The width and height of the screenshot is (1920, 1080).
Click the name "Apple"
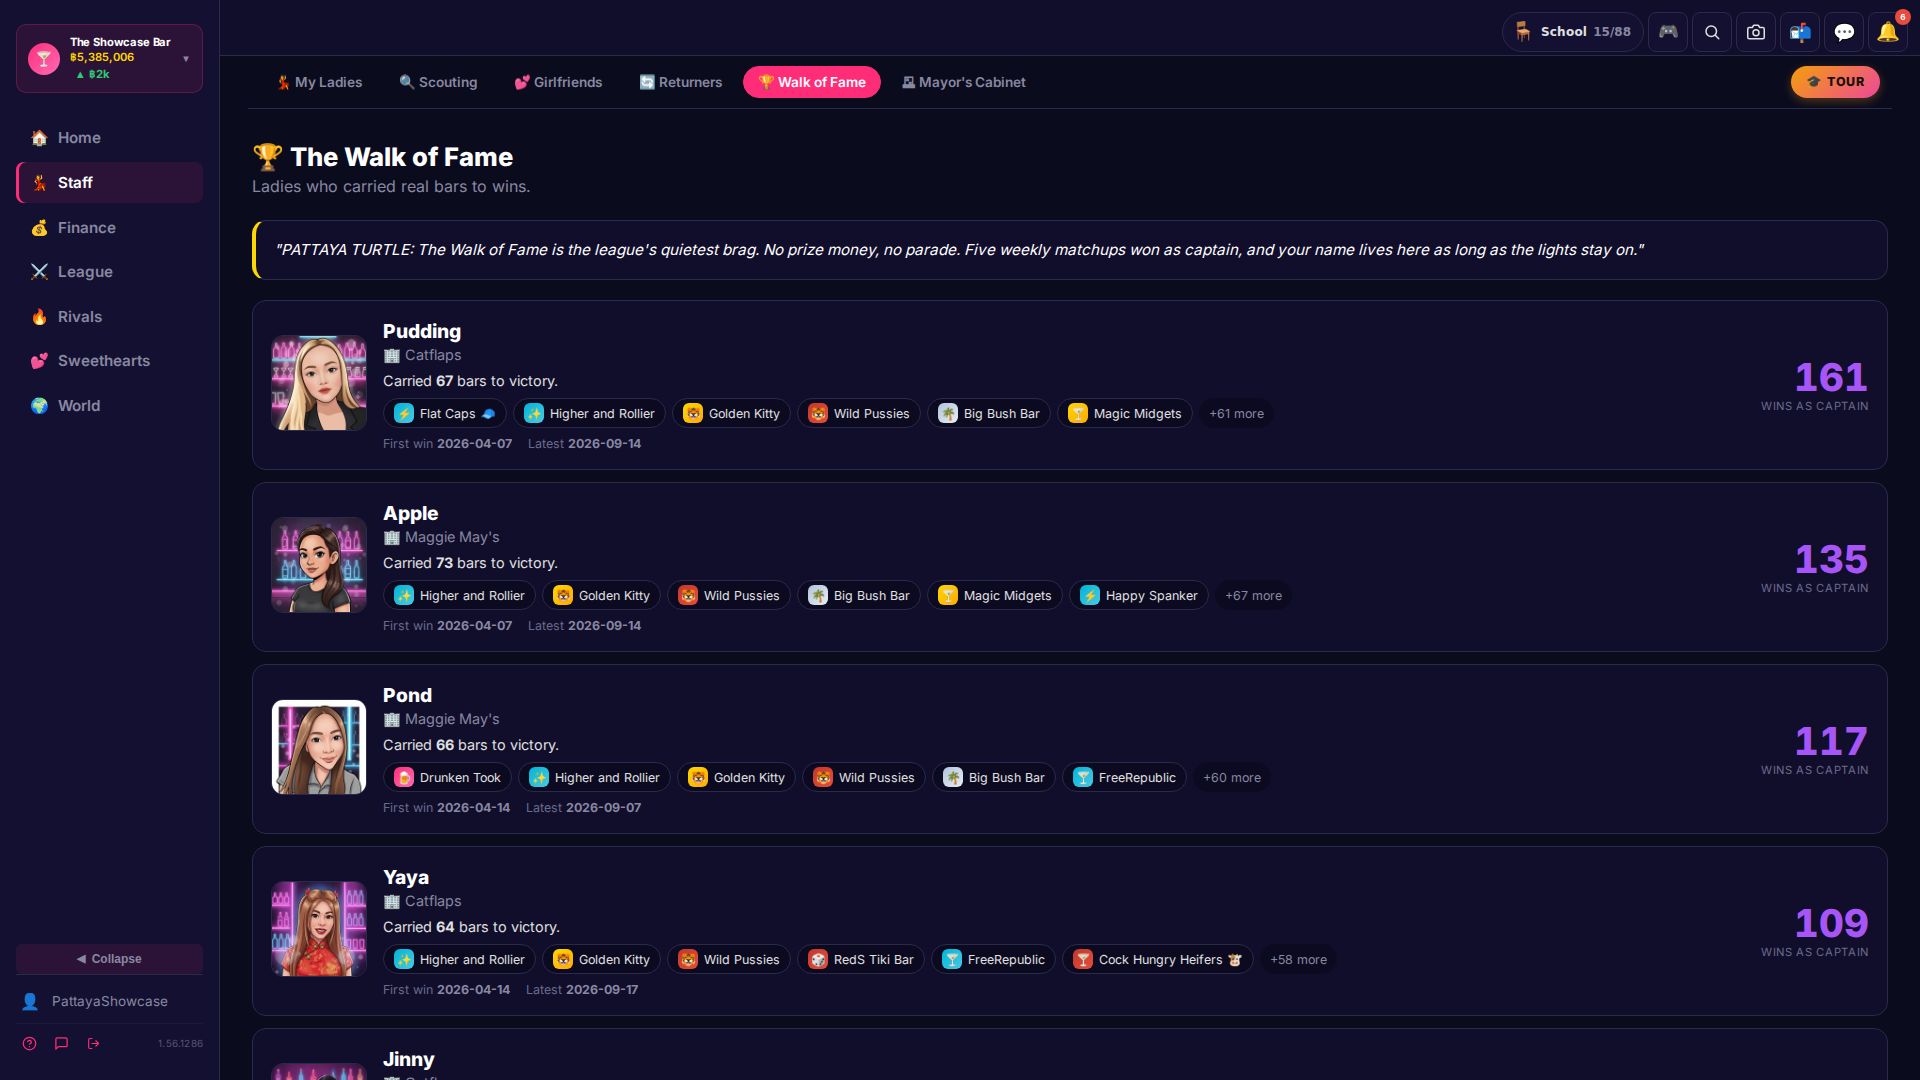[x=411, y=514]
